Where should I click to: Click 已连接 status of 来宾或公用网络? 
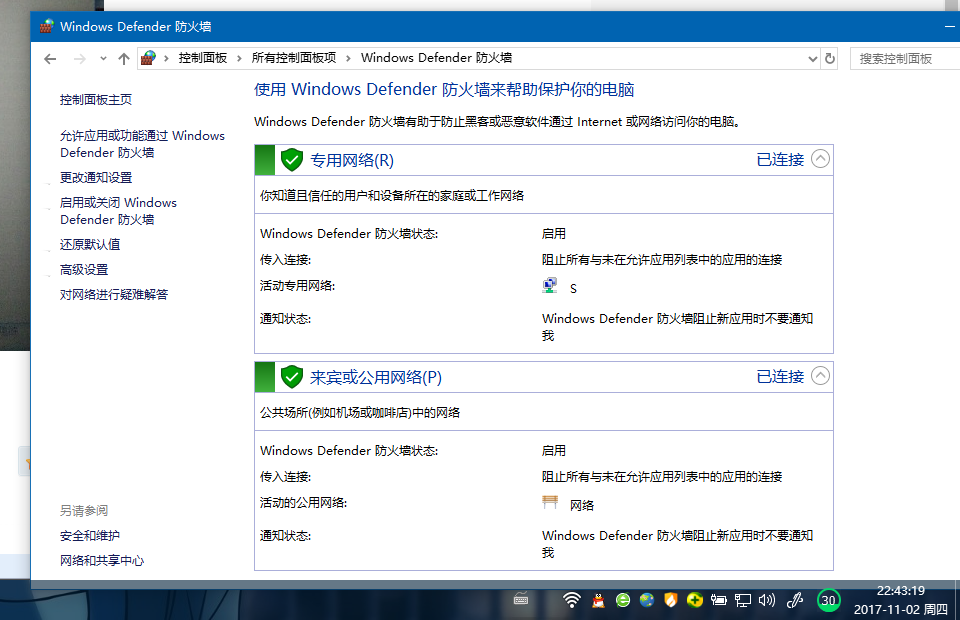click(x=780, y=376)
